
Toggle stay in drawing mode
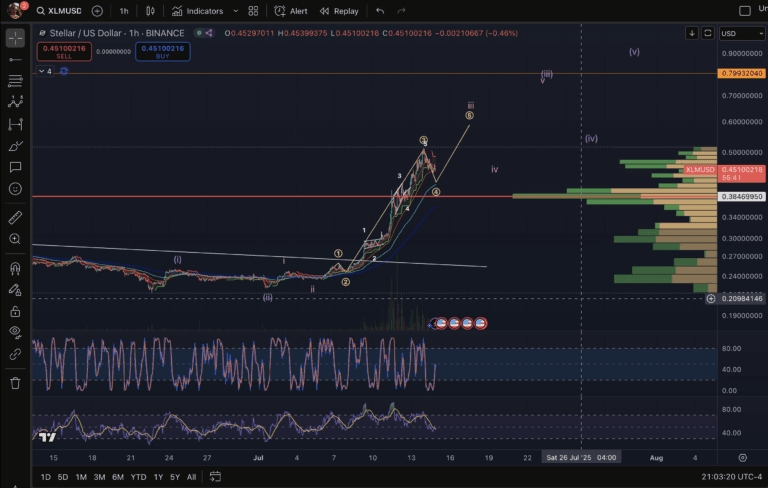pos(15,290)
